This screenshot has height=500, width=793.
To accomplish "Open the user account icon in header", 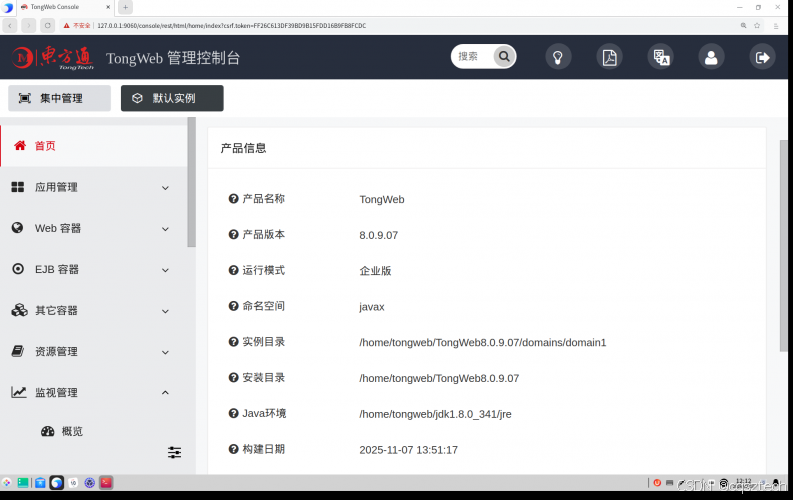I will (x=711, y=57).
